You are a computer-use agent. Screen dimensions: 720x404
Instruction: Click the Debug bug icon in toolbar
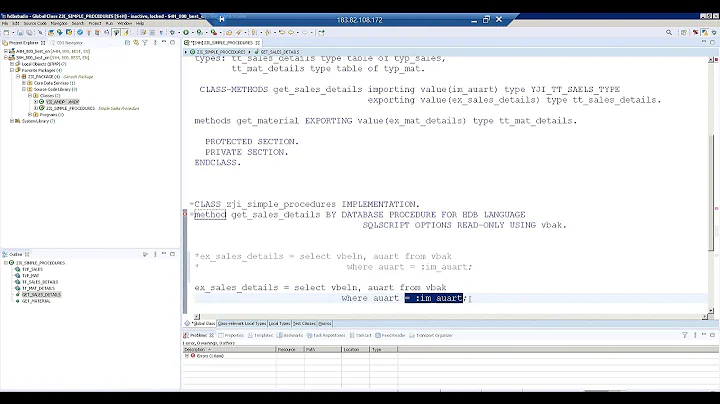172,33
